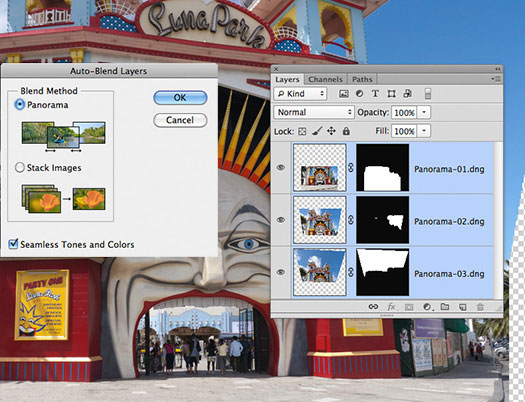
Task: Click mask link icon on Panorama-02.dng
Action: [x=351, y=220]
